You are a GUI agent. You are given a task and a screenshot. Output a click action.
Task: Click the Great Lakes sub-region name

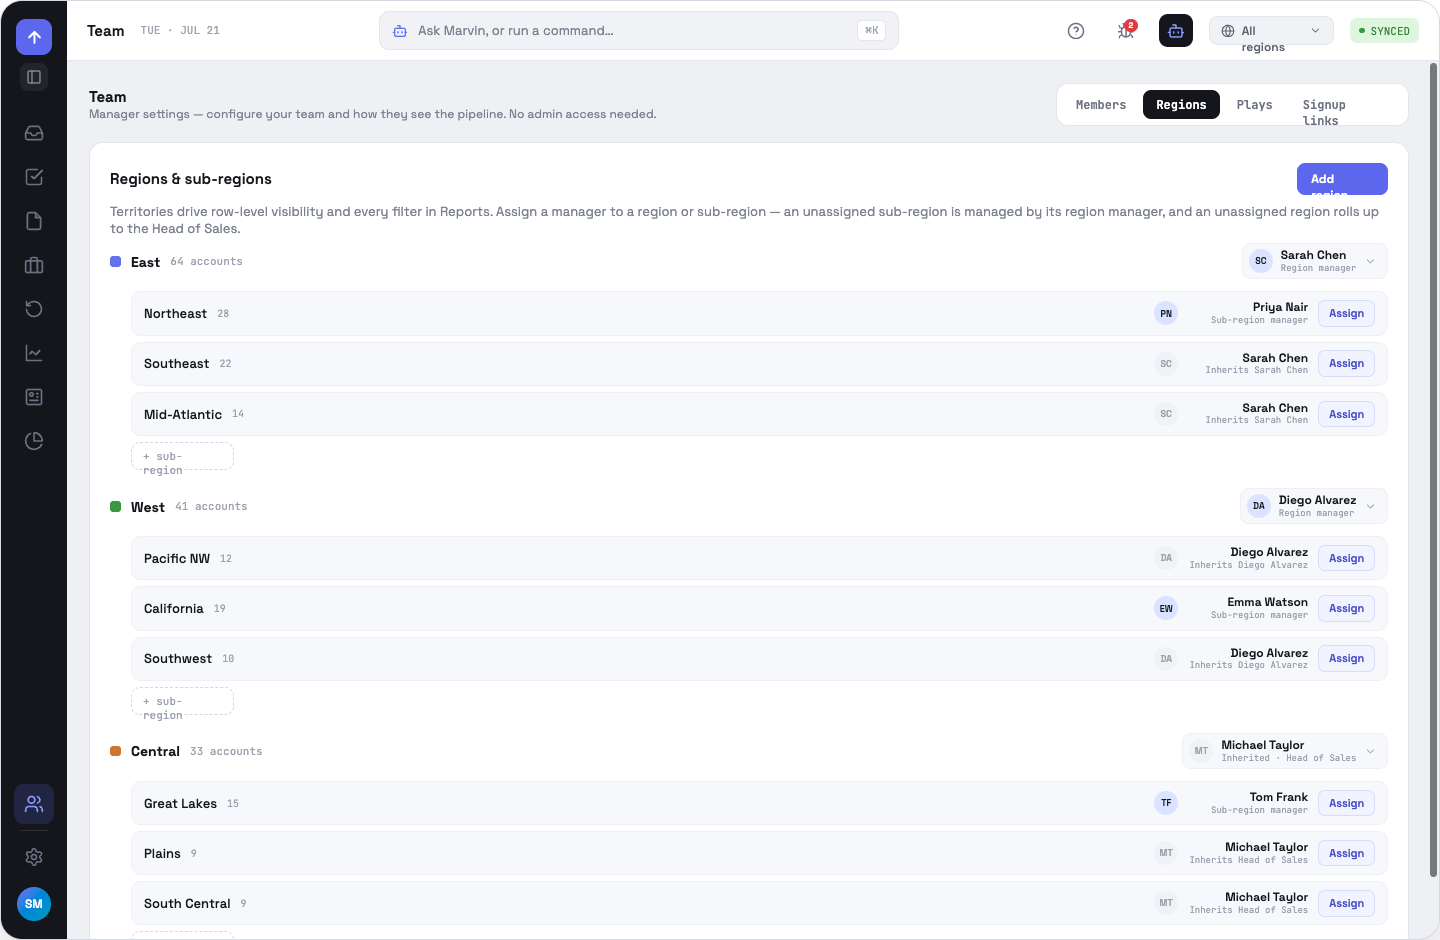coord(180,804)
